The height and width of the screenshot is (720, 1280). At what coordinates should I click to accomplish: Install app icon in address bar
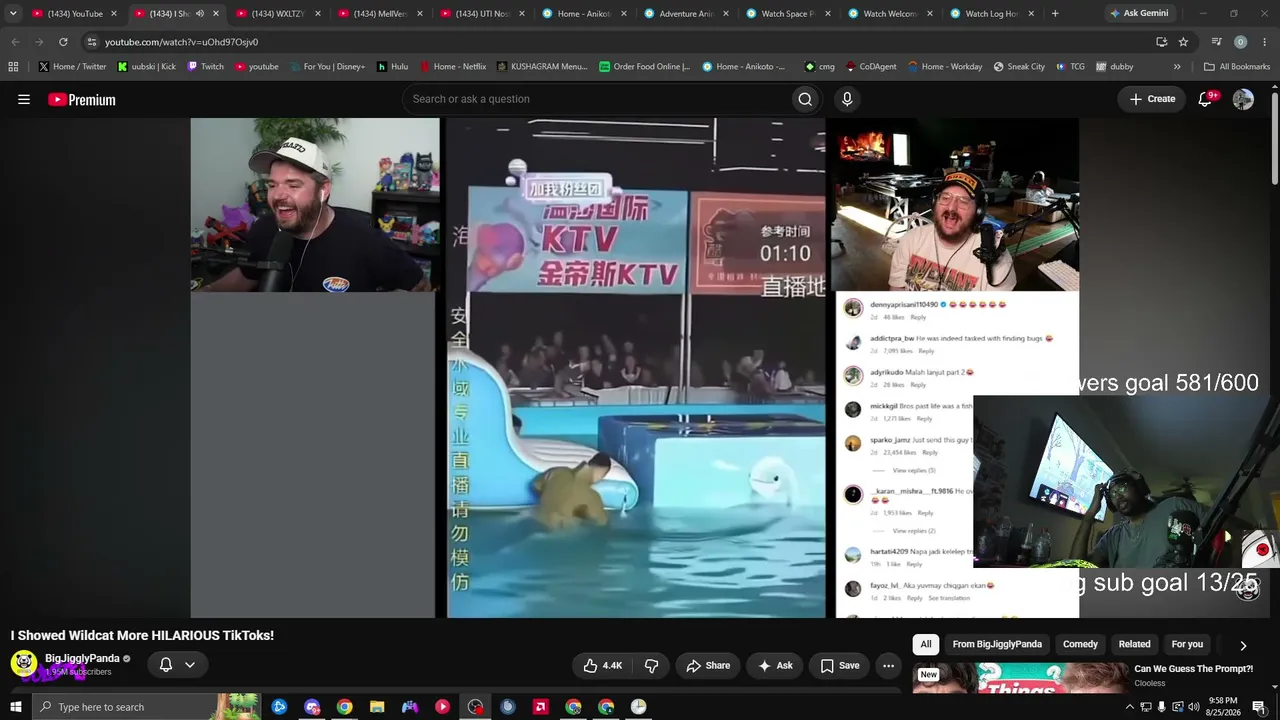pos(1161,42)
